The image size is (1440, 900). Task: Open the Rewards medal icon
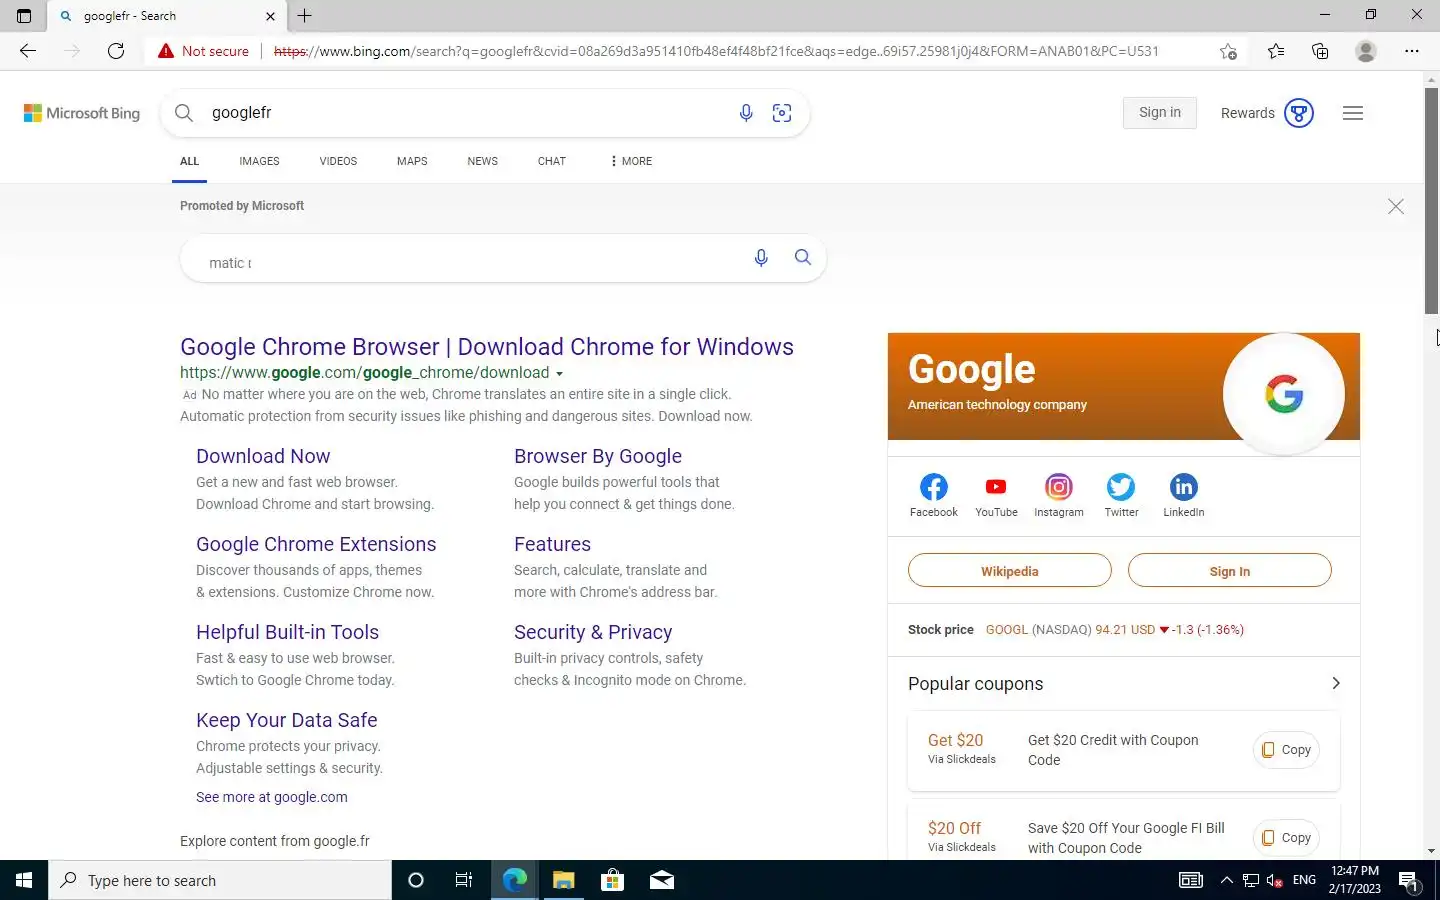coord(1299,113)
